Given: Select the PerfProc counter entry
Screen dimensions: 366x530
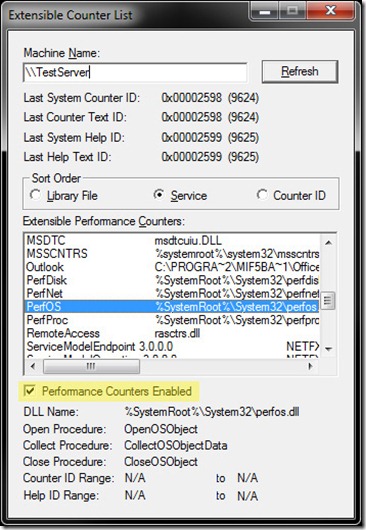Looking at the screenshot, I should pos(172,319).
